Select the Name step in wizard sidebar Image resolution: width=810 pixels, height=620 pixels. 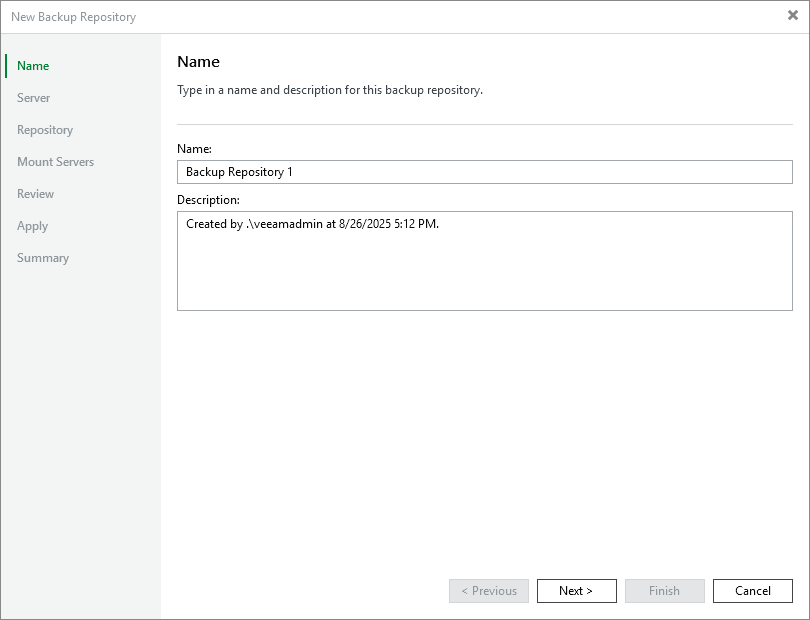(x=33, y=66)
